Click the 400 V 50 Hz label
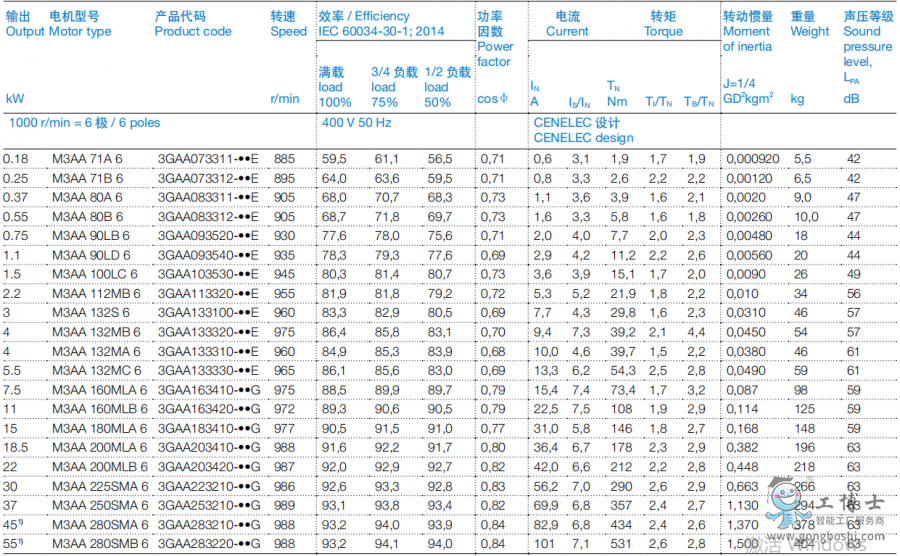 click(356, 122)
